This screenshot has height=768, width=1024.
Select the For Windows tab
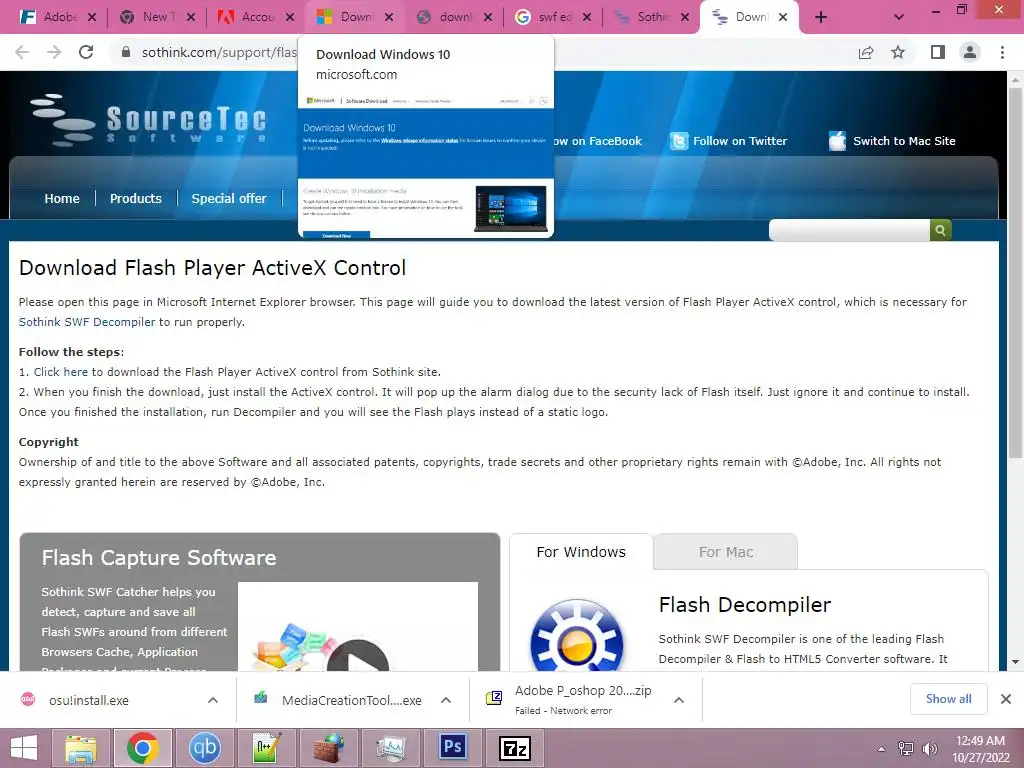pos(581,552)
